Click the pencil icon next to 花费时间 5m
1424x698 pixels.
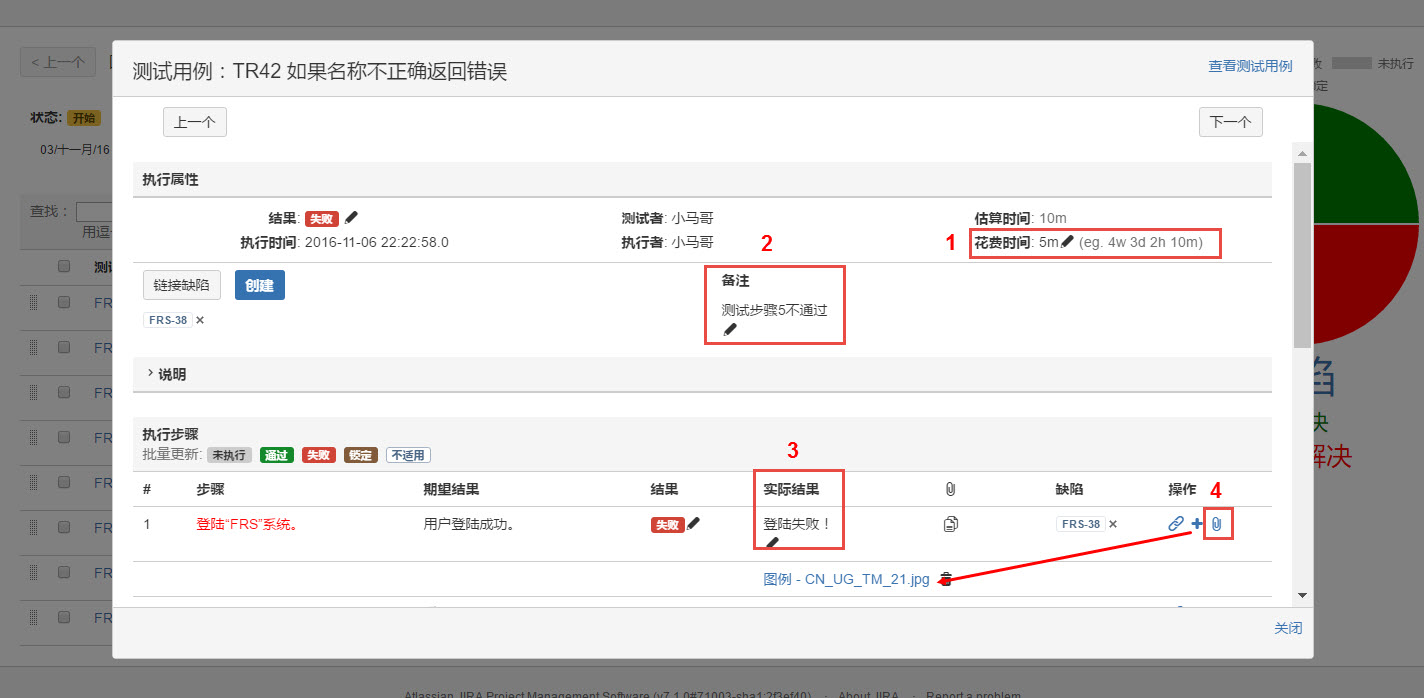(1068, 242)
